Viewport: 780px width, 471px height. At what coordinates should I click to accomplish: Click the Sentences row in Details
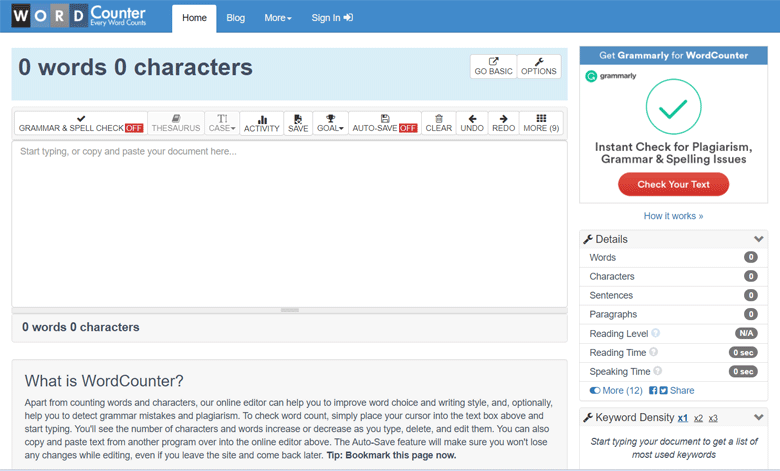tap(674, 295)
